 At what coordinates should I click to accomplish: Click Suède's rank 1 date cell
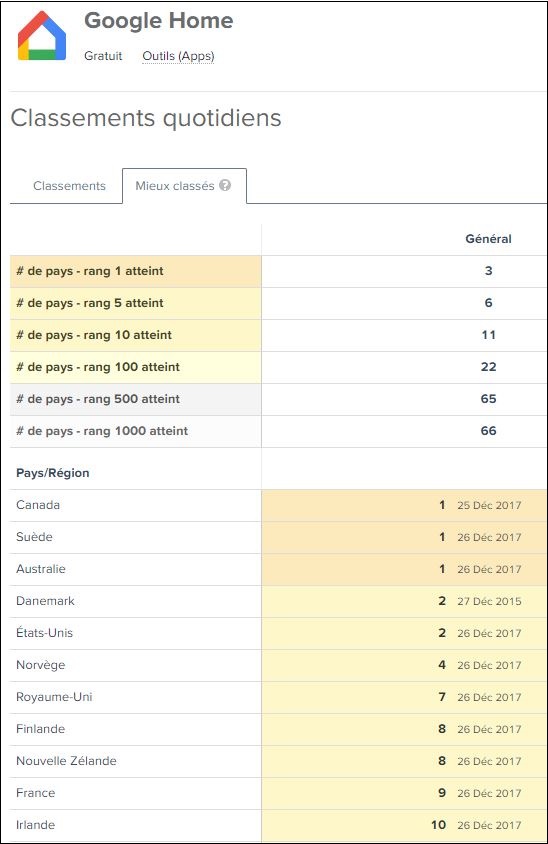404,537
